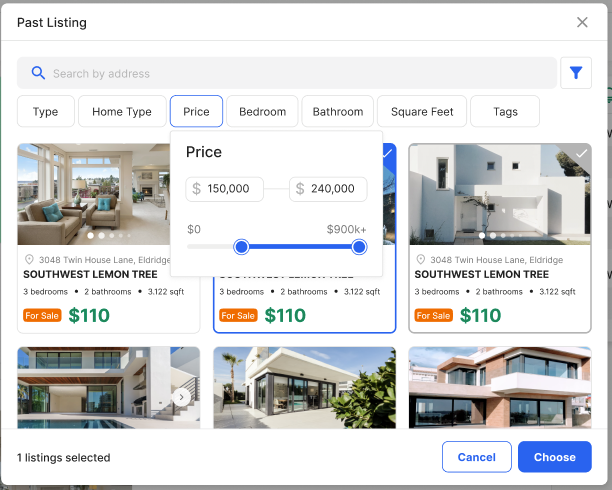
Task: Collapse the Price filter chip
Action: click(196, 111)
